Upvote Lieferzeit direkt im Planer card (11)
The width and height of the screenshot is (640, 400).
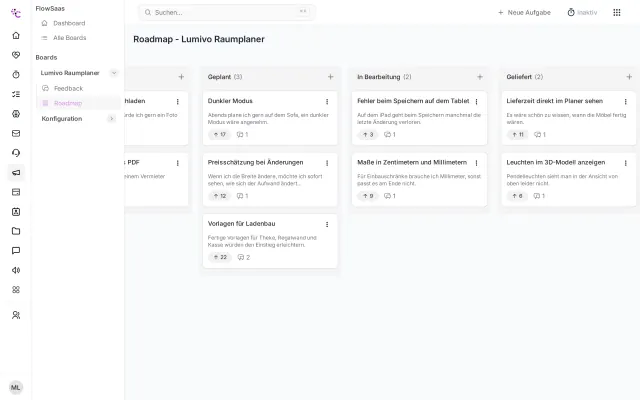518,134
